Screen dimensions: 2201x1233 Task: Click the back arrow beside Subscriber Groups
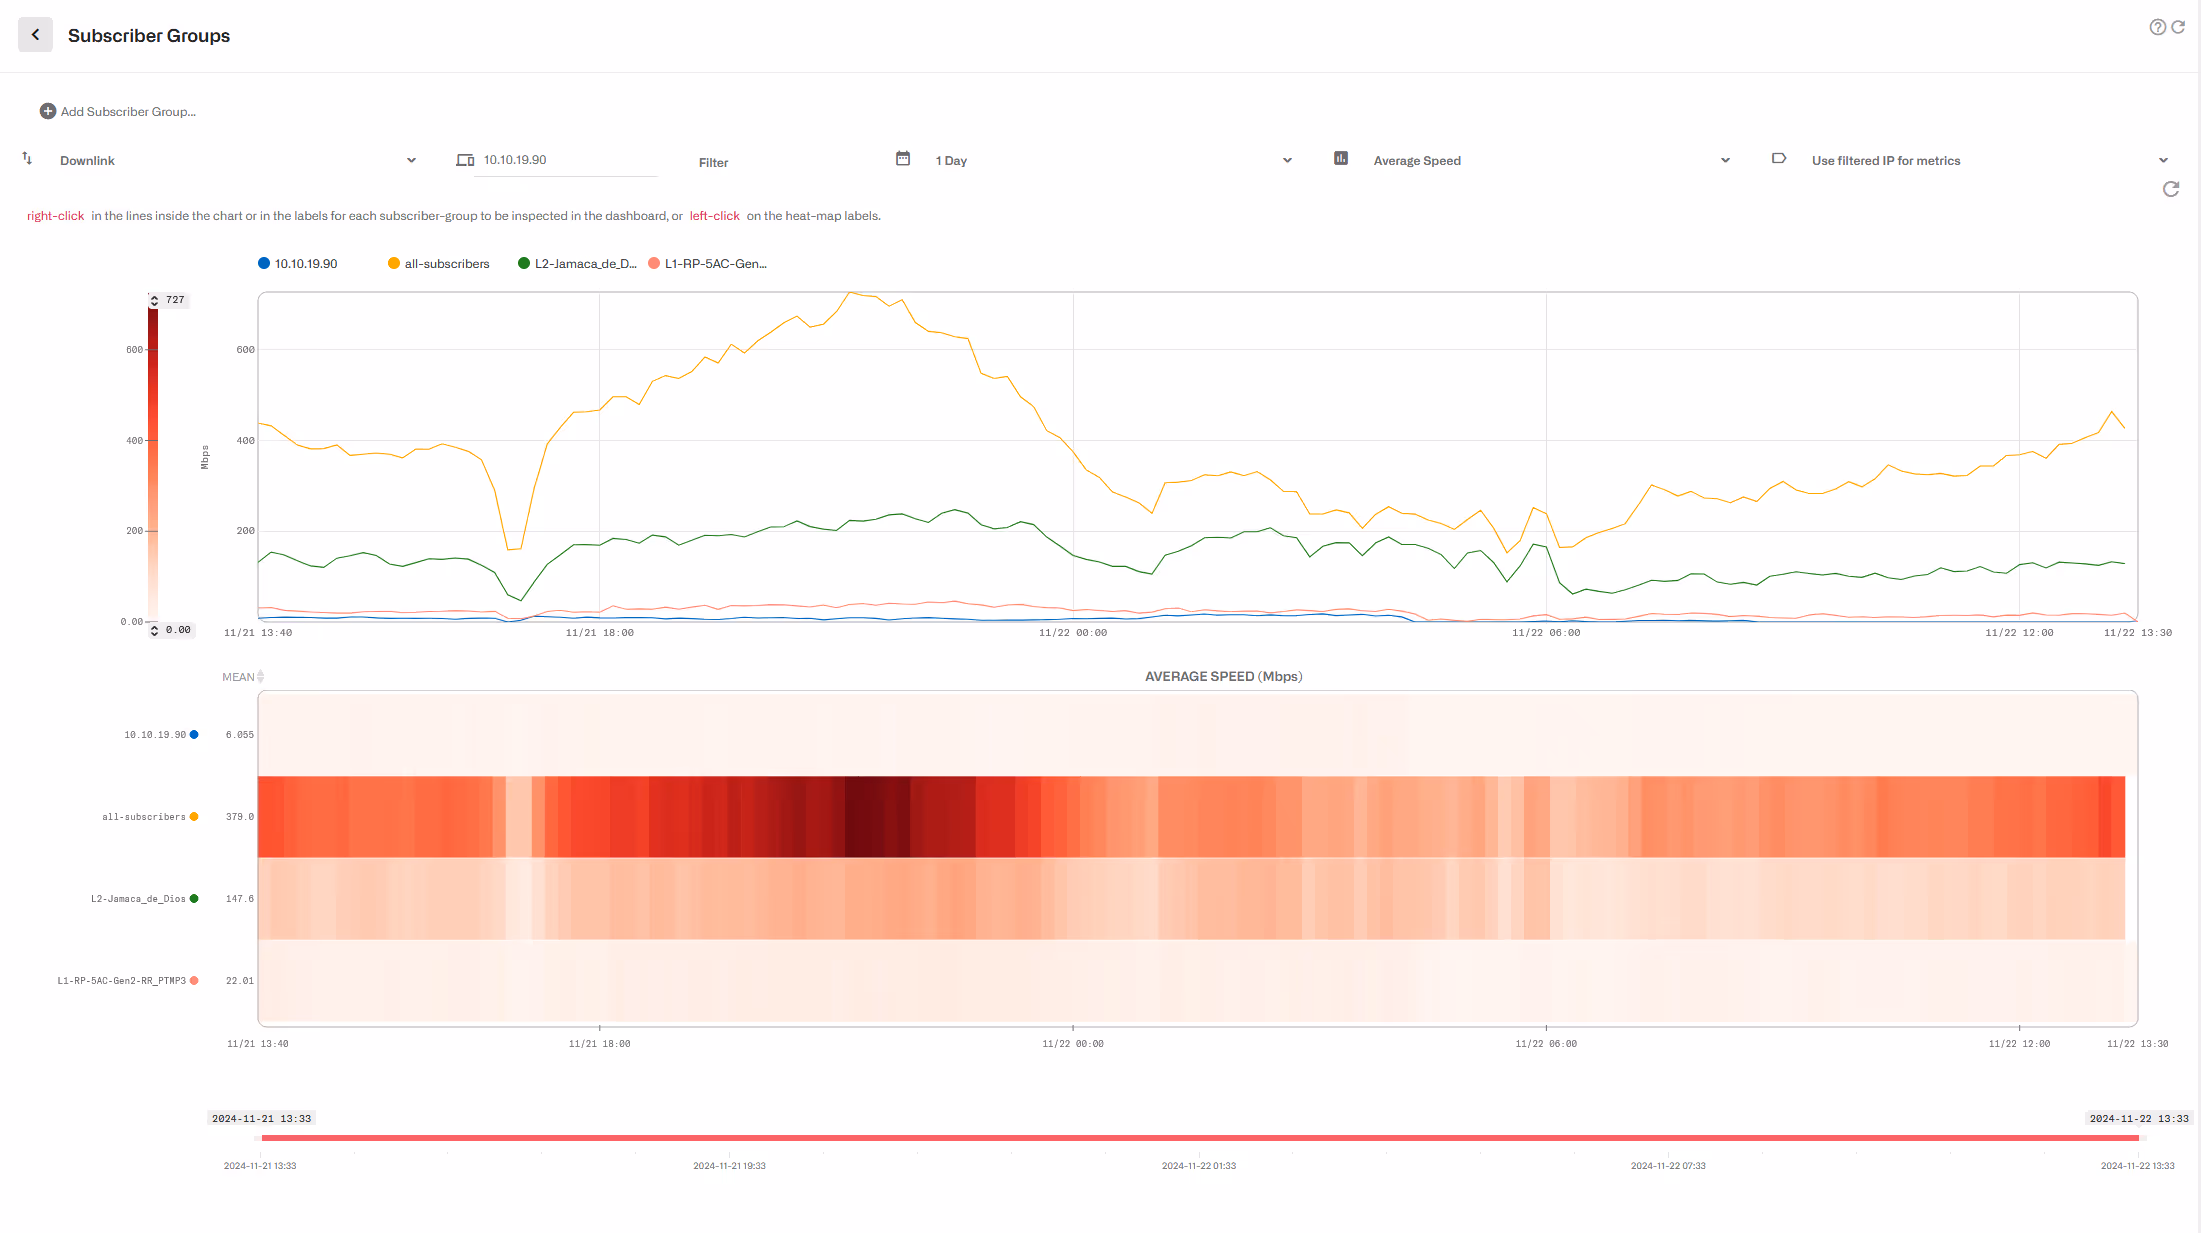[x=35, y=35]
